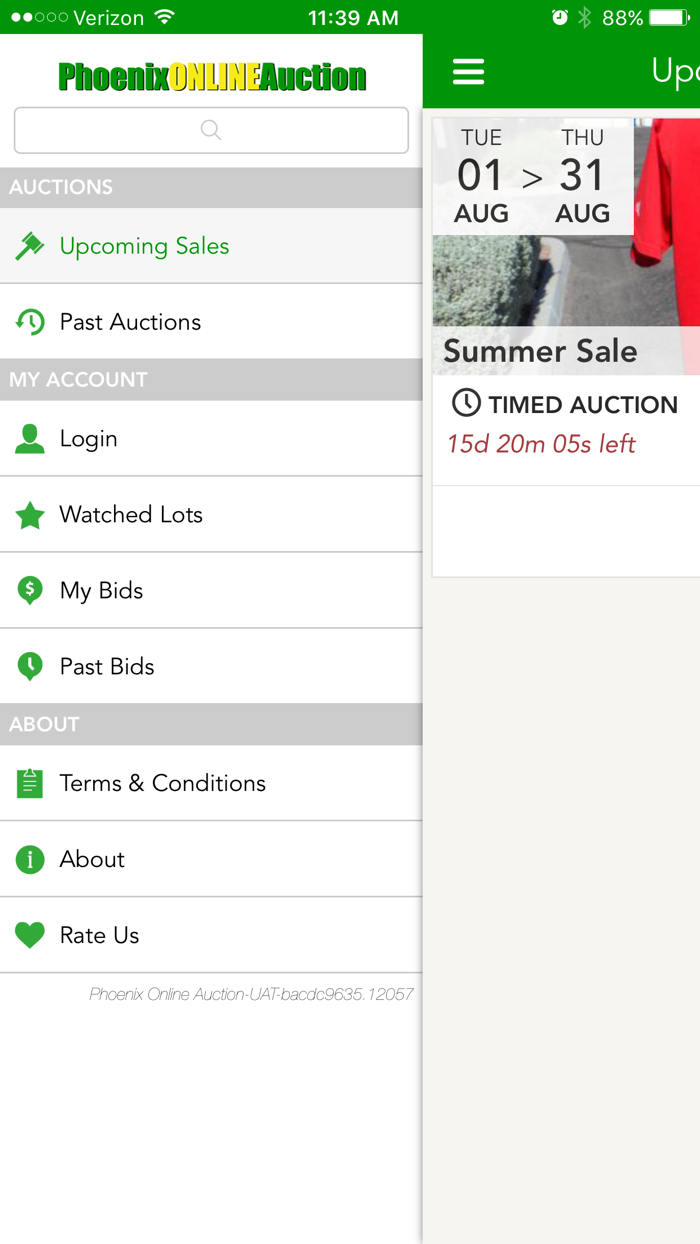Tap the Past Bids clock icon
This screenshot has height=1244, width=700.
pos(30,666)
